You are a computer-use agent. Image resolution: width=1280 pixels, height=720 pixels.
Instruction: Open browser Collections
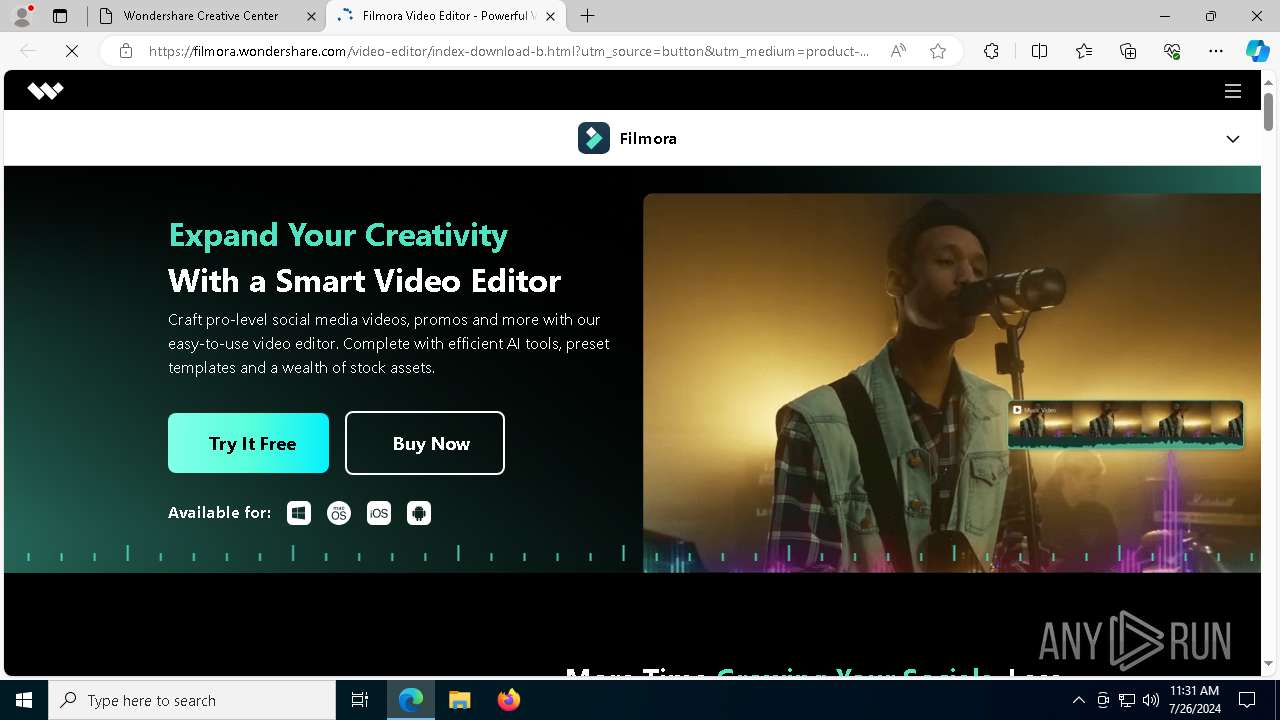click(x=1128, y=51)
